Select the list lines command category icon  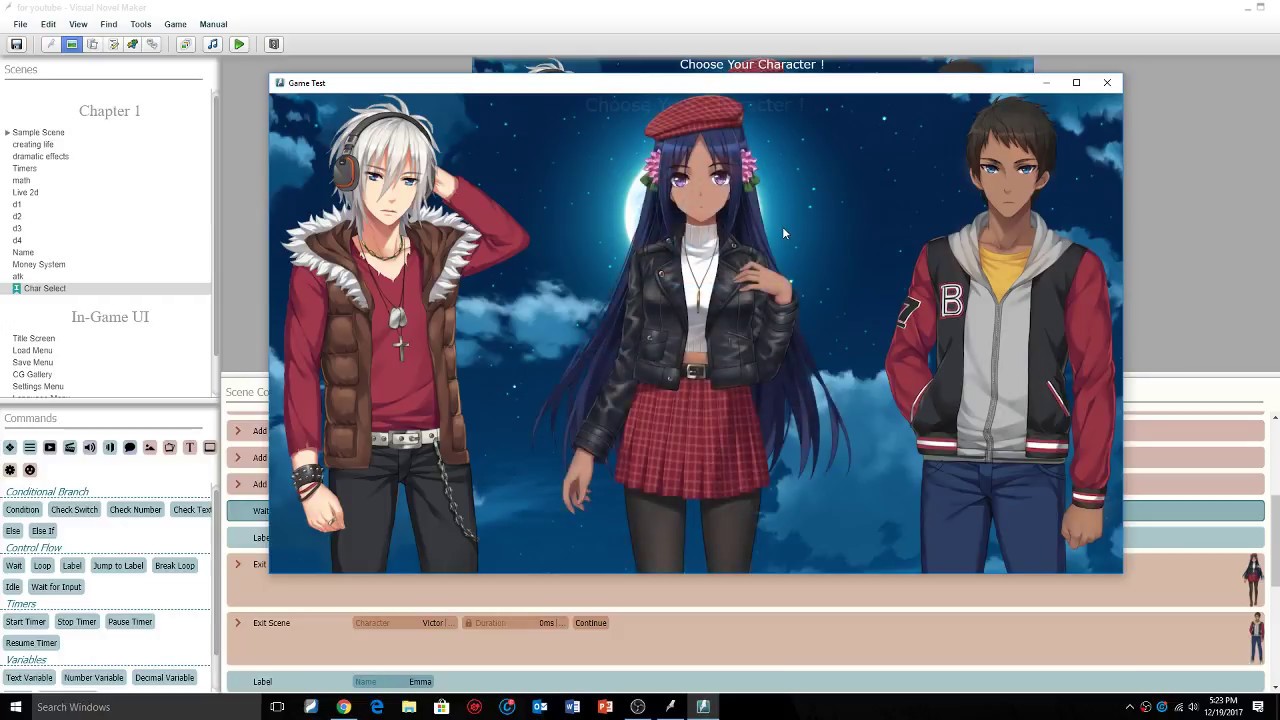coord(30,448)
